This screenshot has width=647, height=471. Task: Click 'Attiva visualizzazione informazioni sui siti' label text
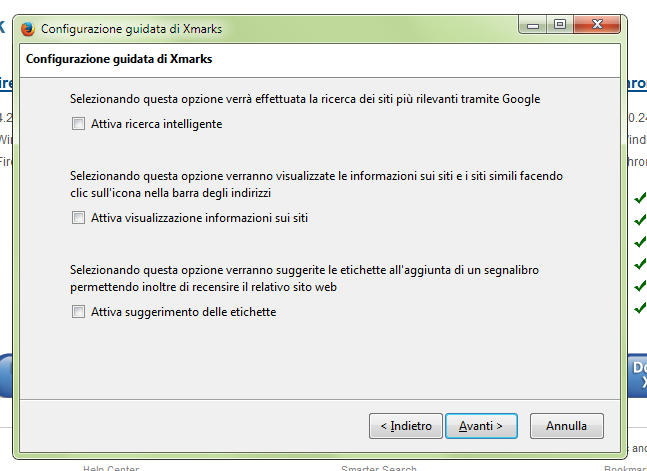click(199, 218)
